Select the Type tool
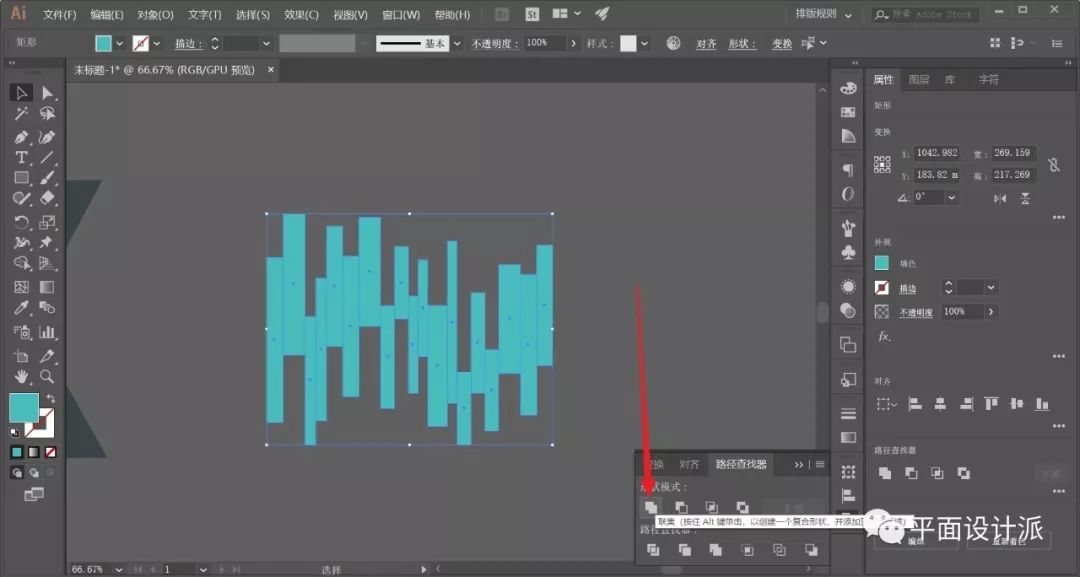 [x=21, y=158]
